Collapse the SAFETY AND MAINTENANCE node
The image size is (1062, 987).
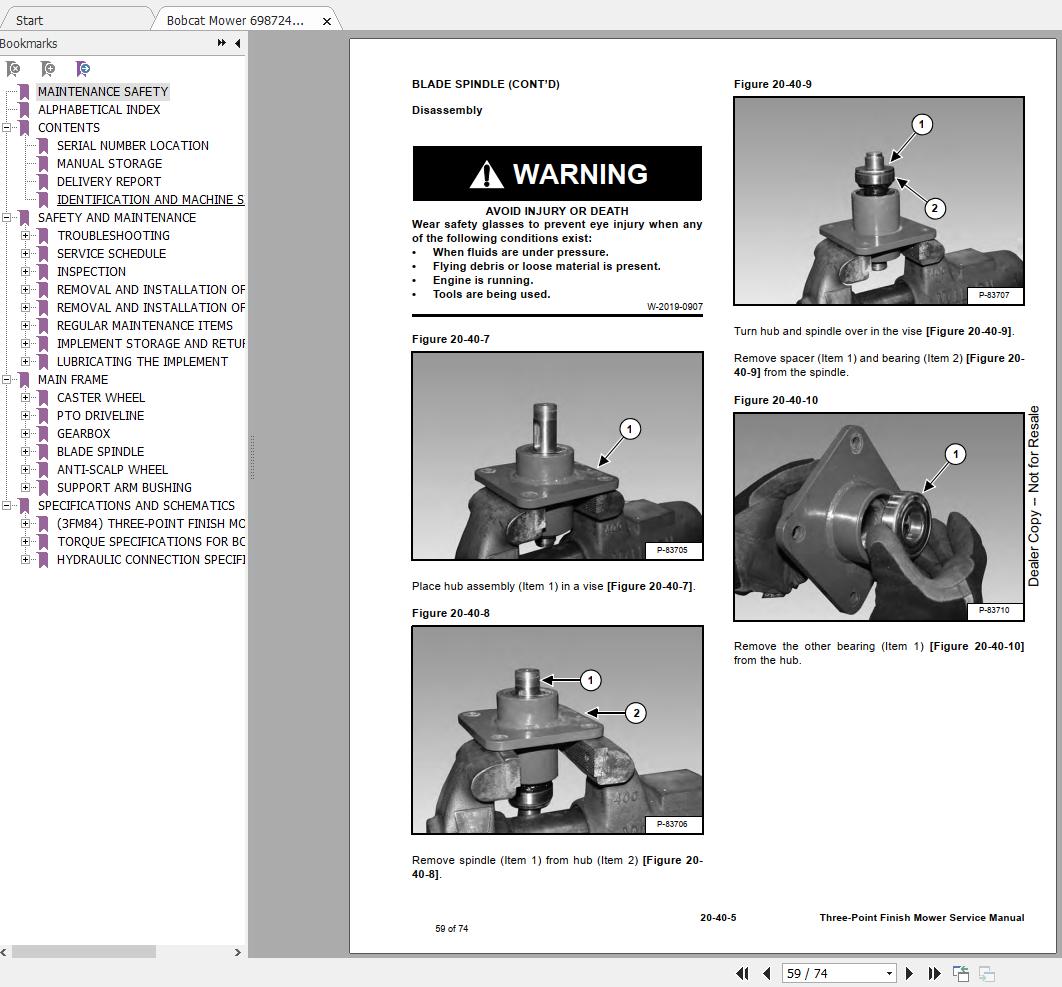6,217
